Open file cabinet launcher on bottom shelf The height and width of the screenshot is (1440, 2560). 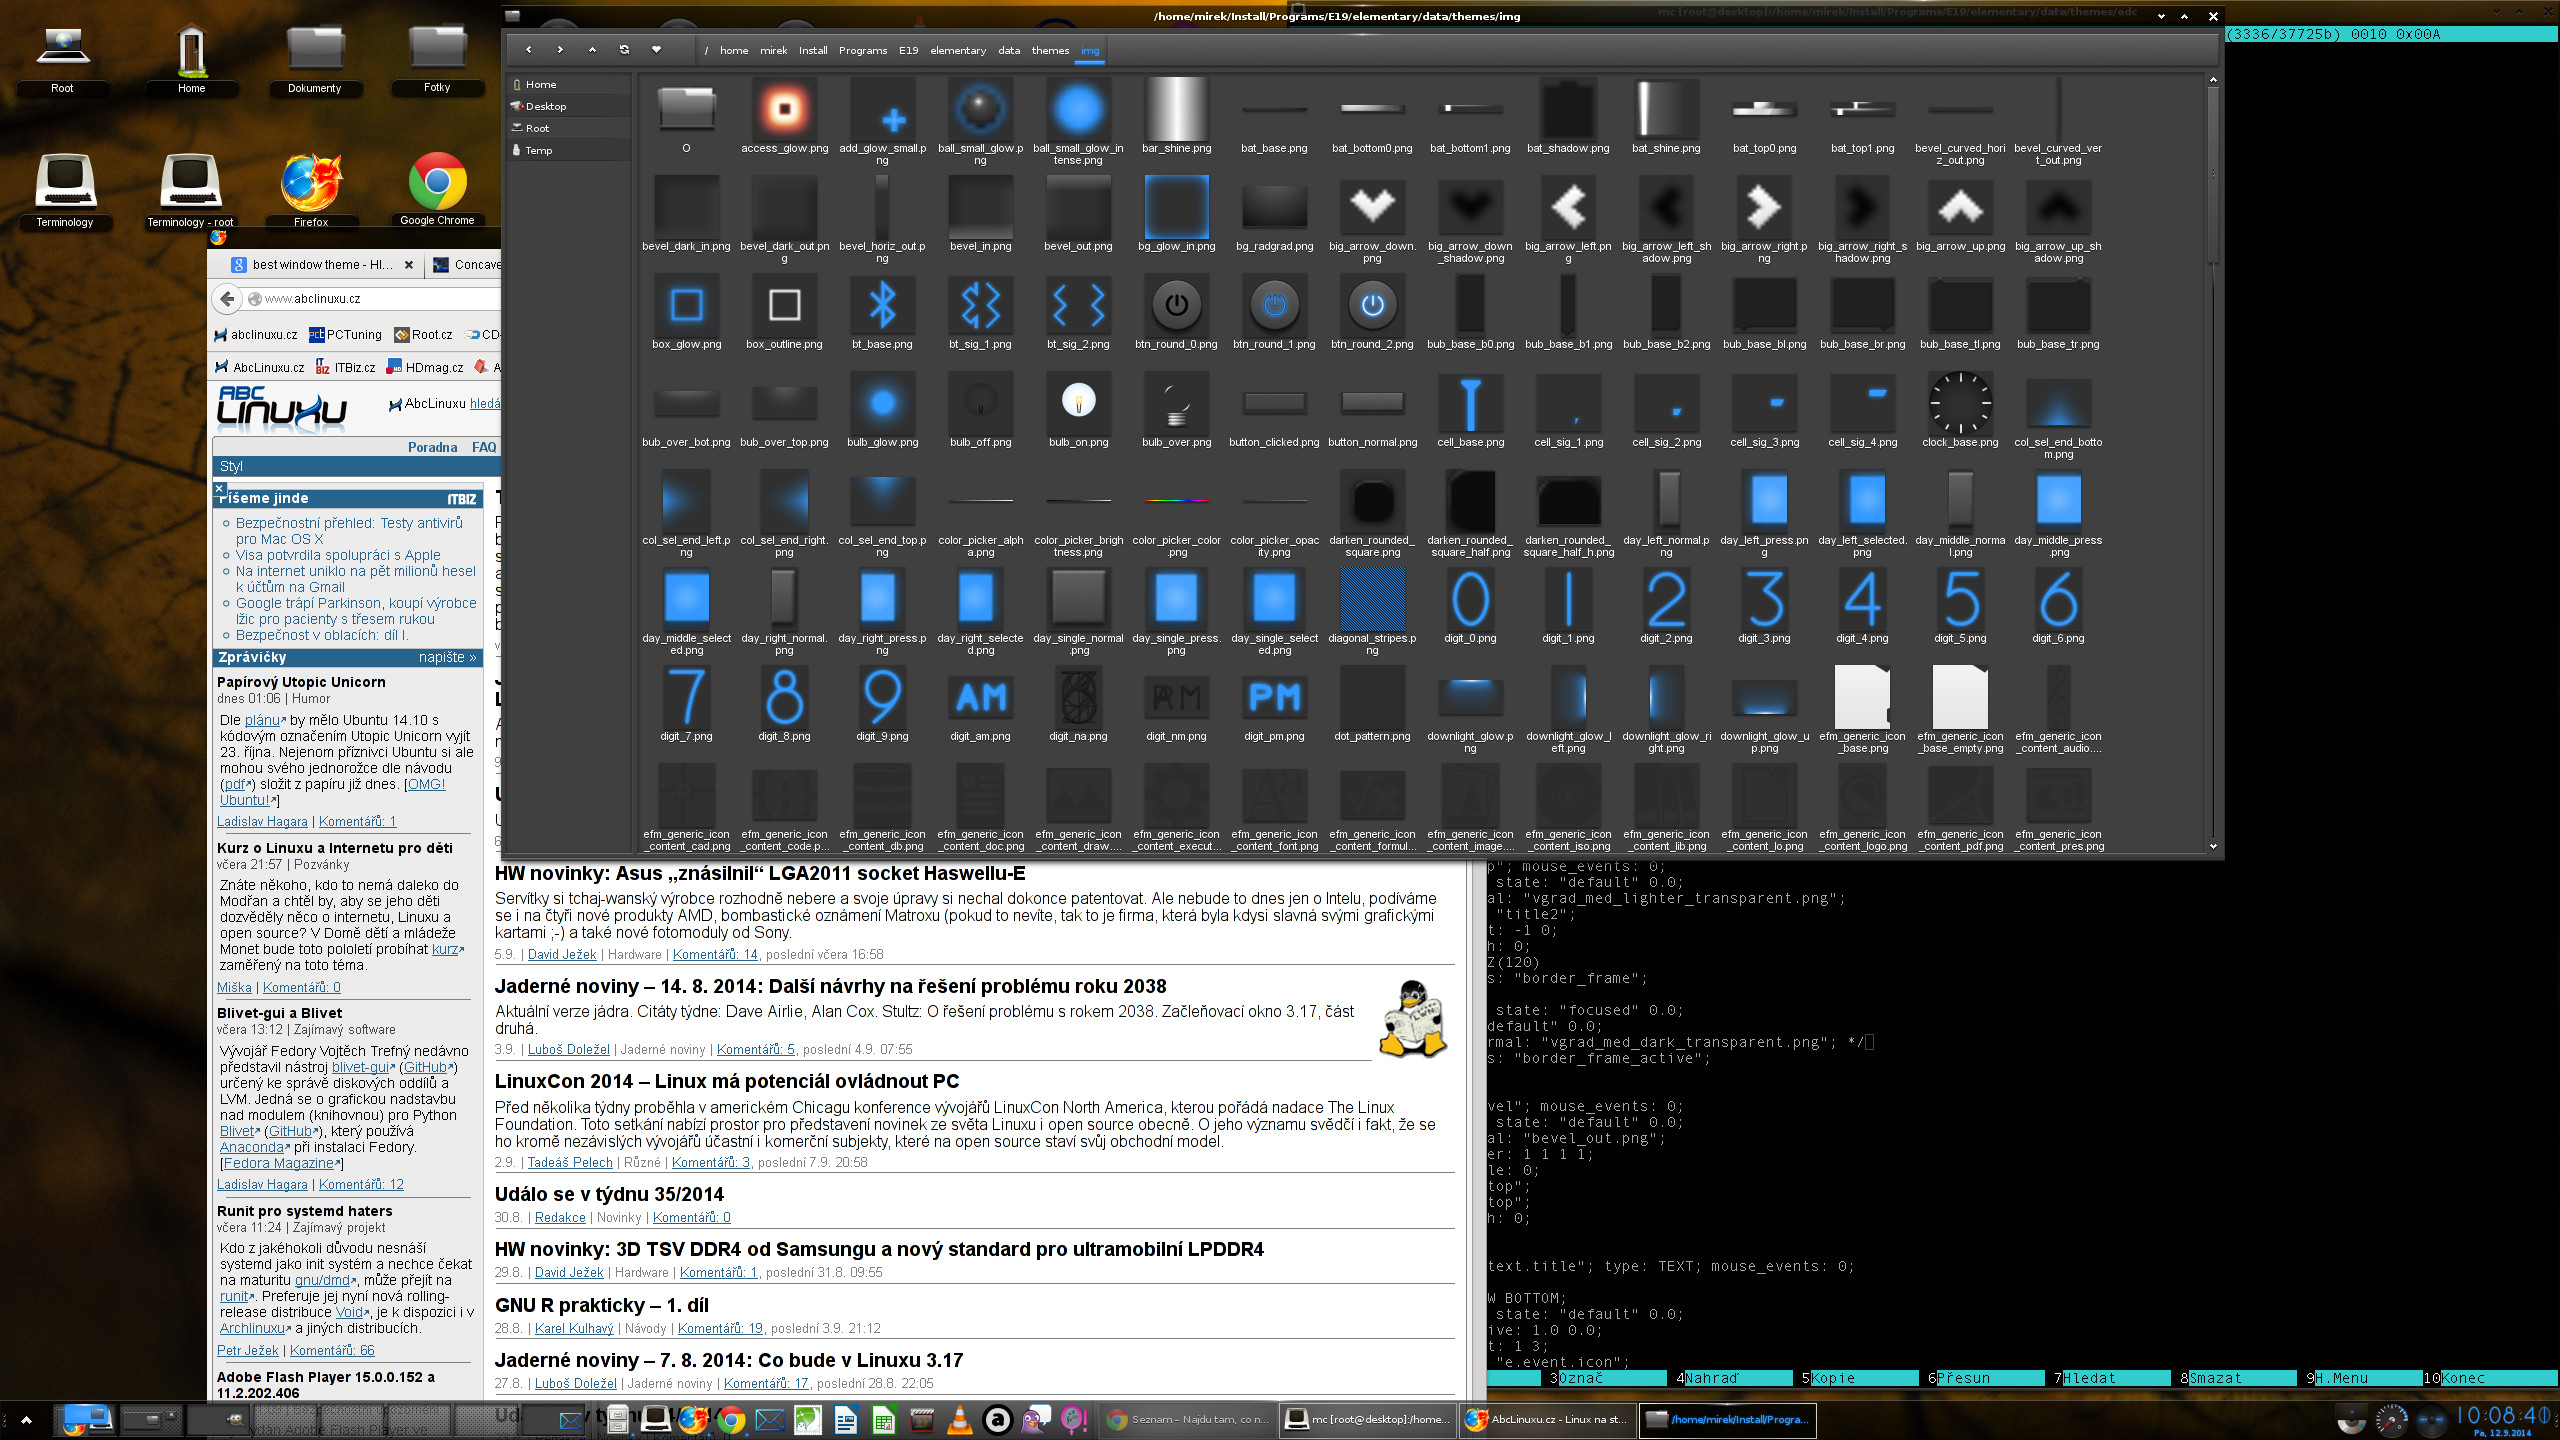(618, 1419)
